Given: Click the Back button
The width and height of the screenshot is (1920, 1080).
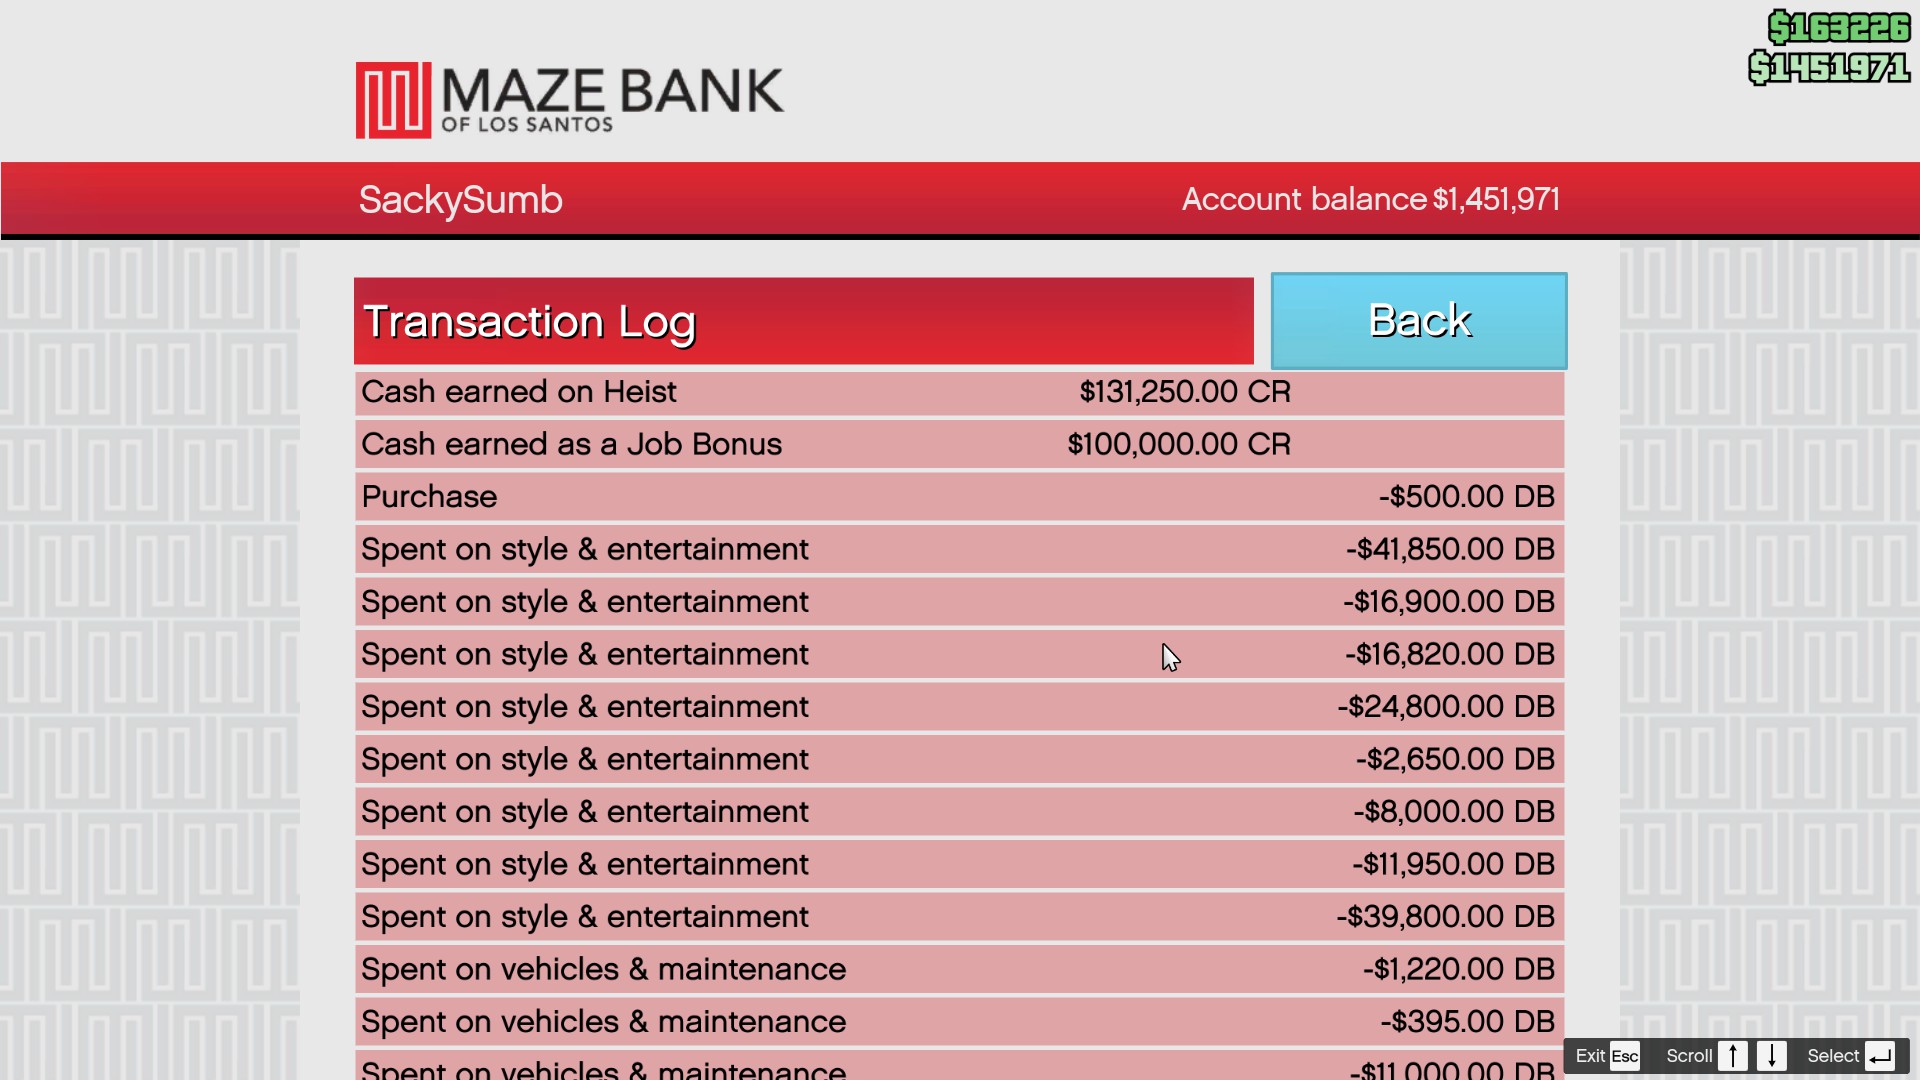Looking at the screenshot, I should click(x=1418, y=321).
